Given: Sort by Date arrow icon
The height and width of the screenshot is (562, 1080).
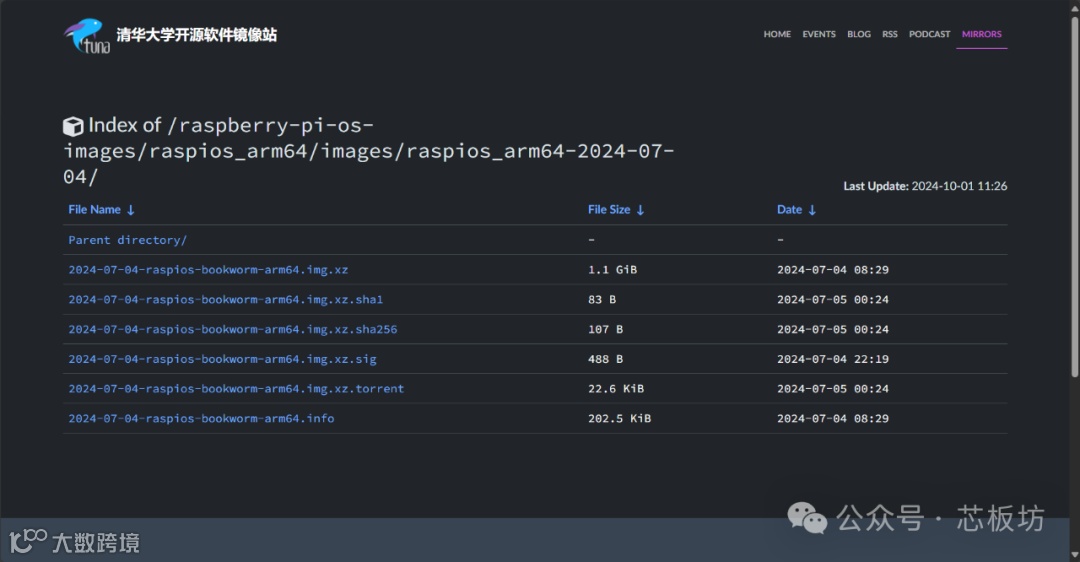Looking at the screenshot, I should click(x=812, y=210).
